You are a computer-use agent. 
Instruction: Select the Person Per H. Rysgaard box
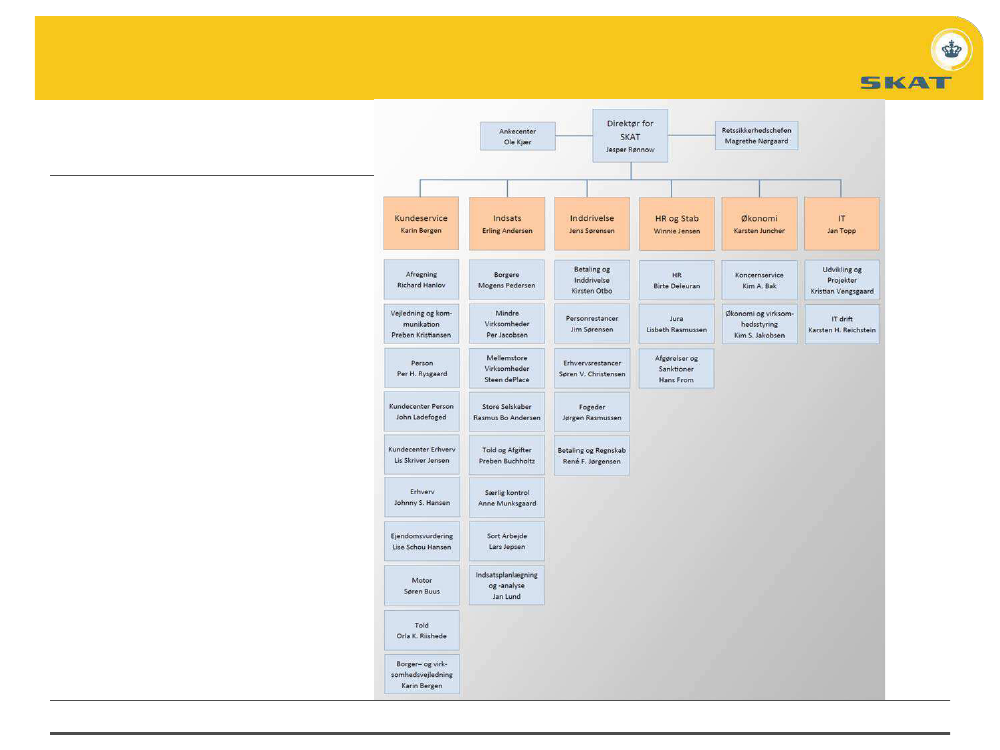point(422,368)
